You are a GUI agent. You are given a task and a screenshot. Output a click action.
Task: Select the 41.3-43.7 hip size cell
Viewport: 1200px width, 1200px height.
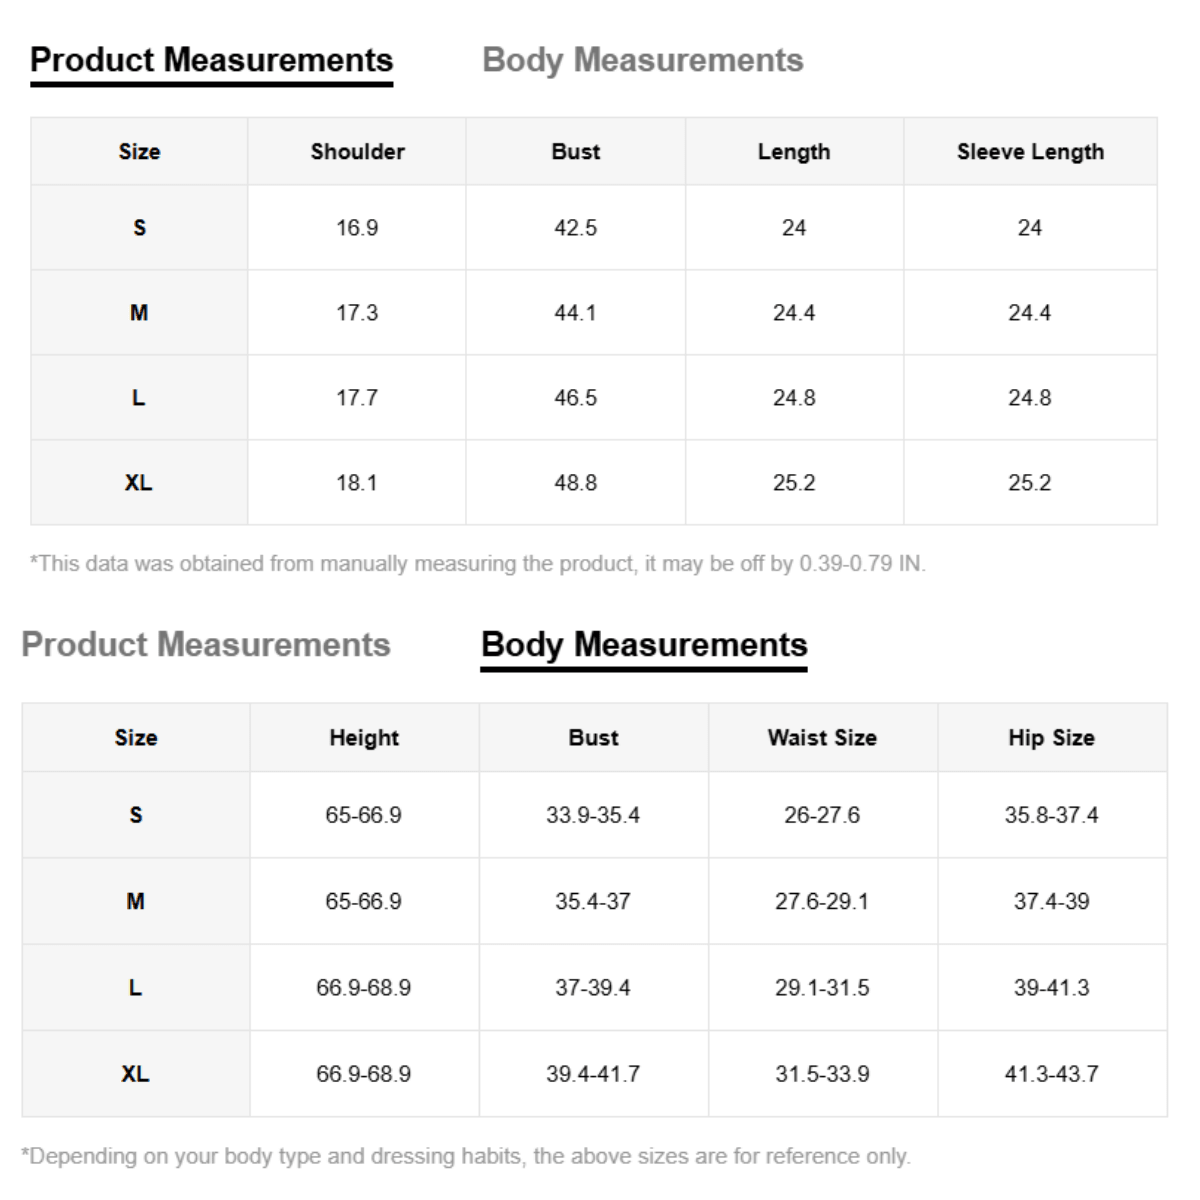point(1051,1074)
